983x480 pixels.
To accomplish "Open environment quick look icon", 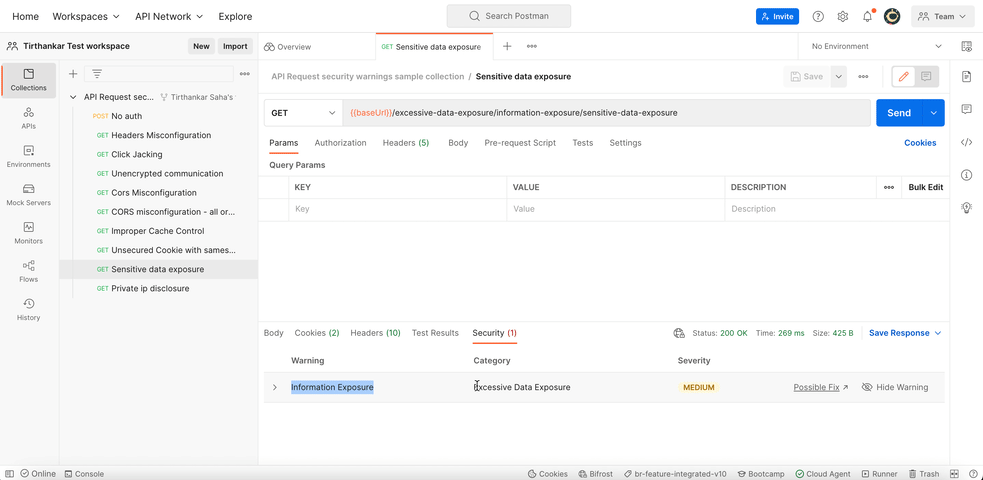I will click(966, 46).
